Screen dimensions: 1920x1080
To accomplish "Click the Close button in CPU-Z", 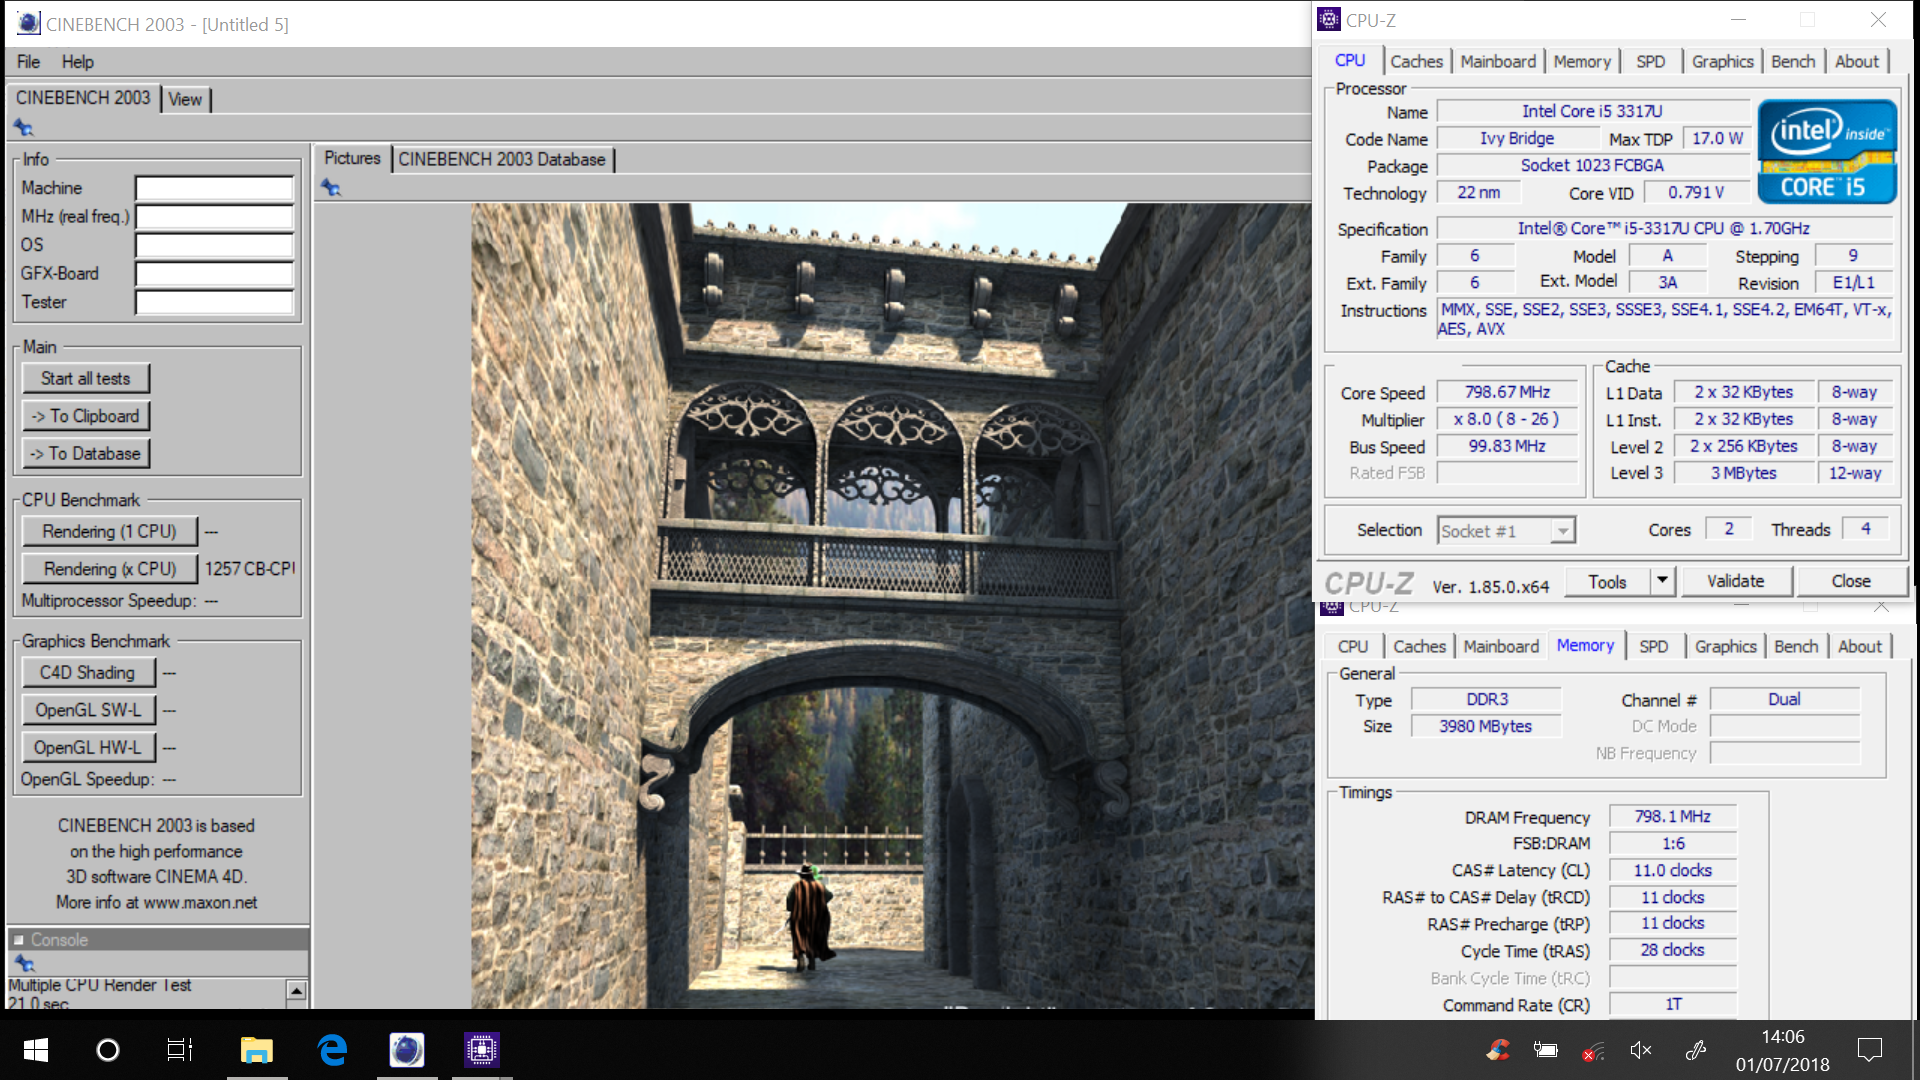I will pos(1851,581).
